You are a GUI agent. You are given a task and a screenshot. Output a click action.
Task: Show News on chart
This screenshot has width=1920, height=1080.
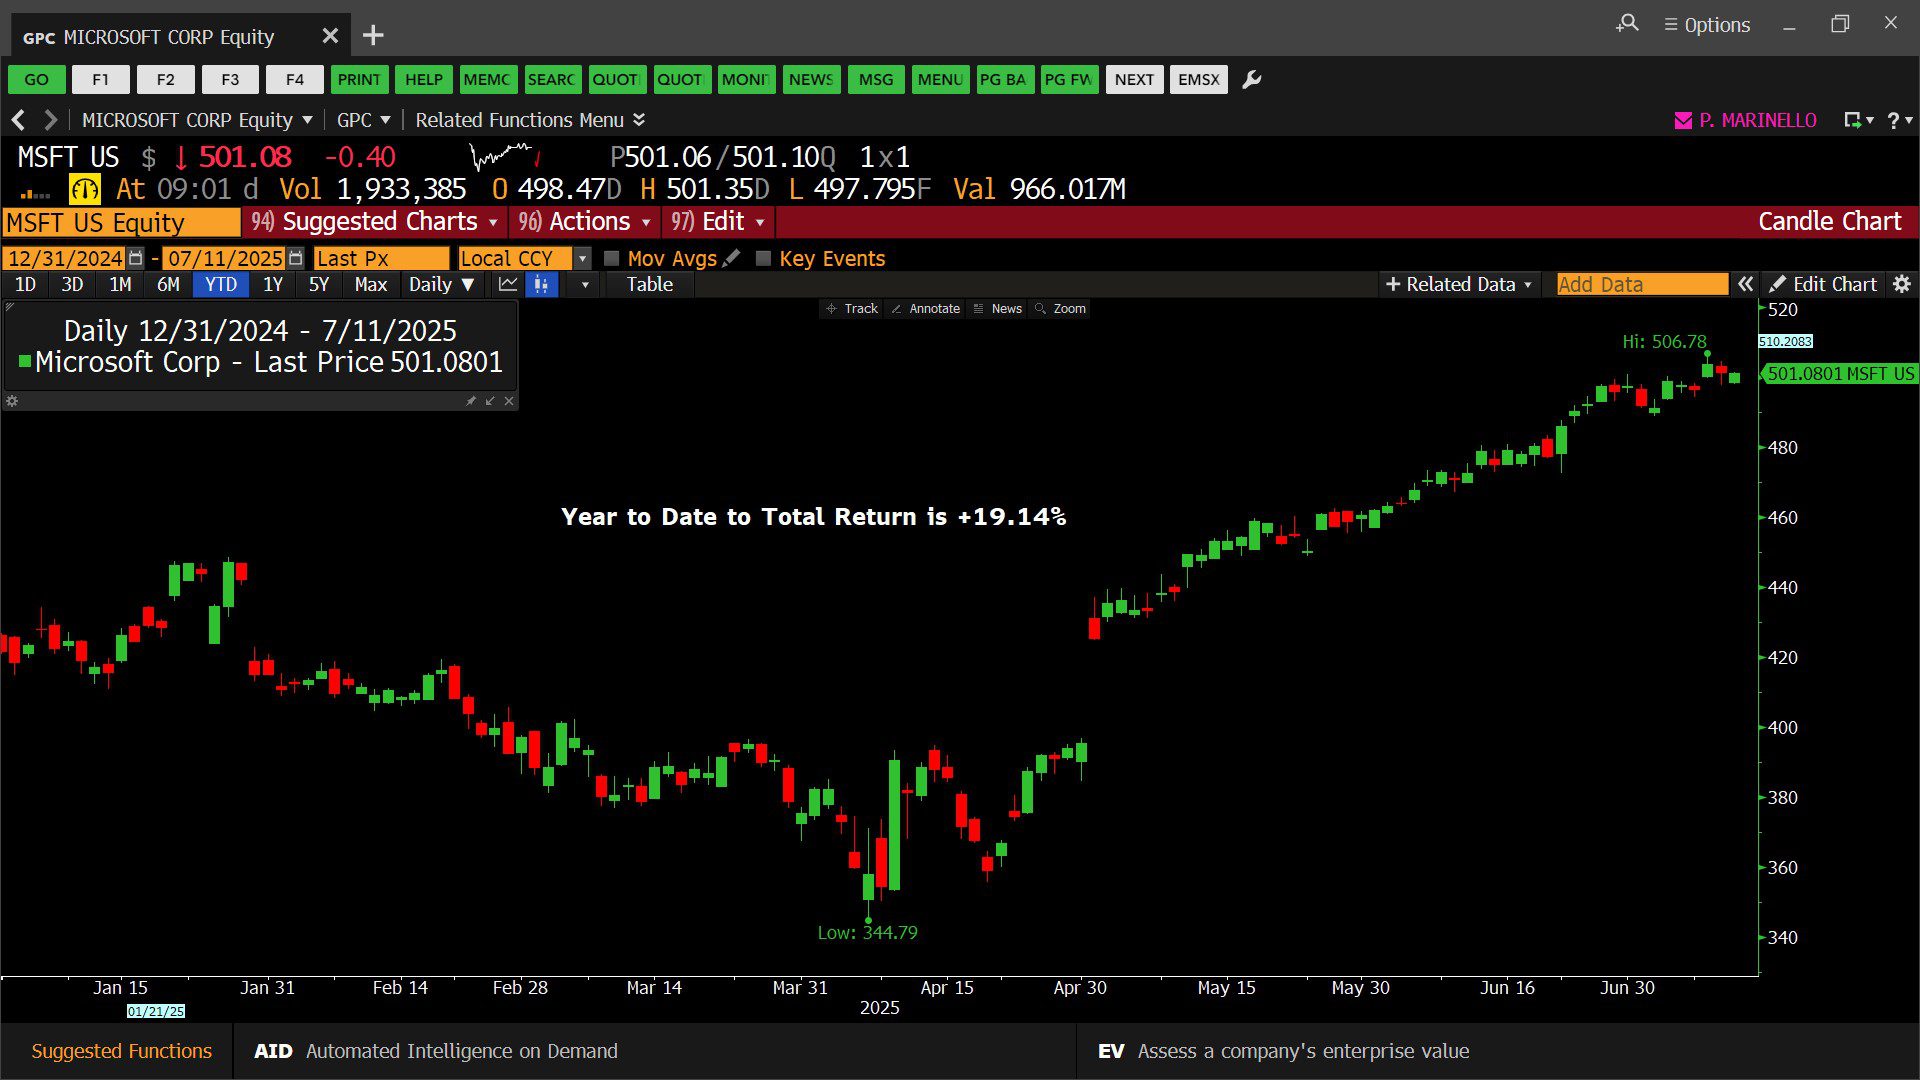point(997,308)
